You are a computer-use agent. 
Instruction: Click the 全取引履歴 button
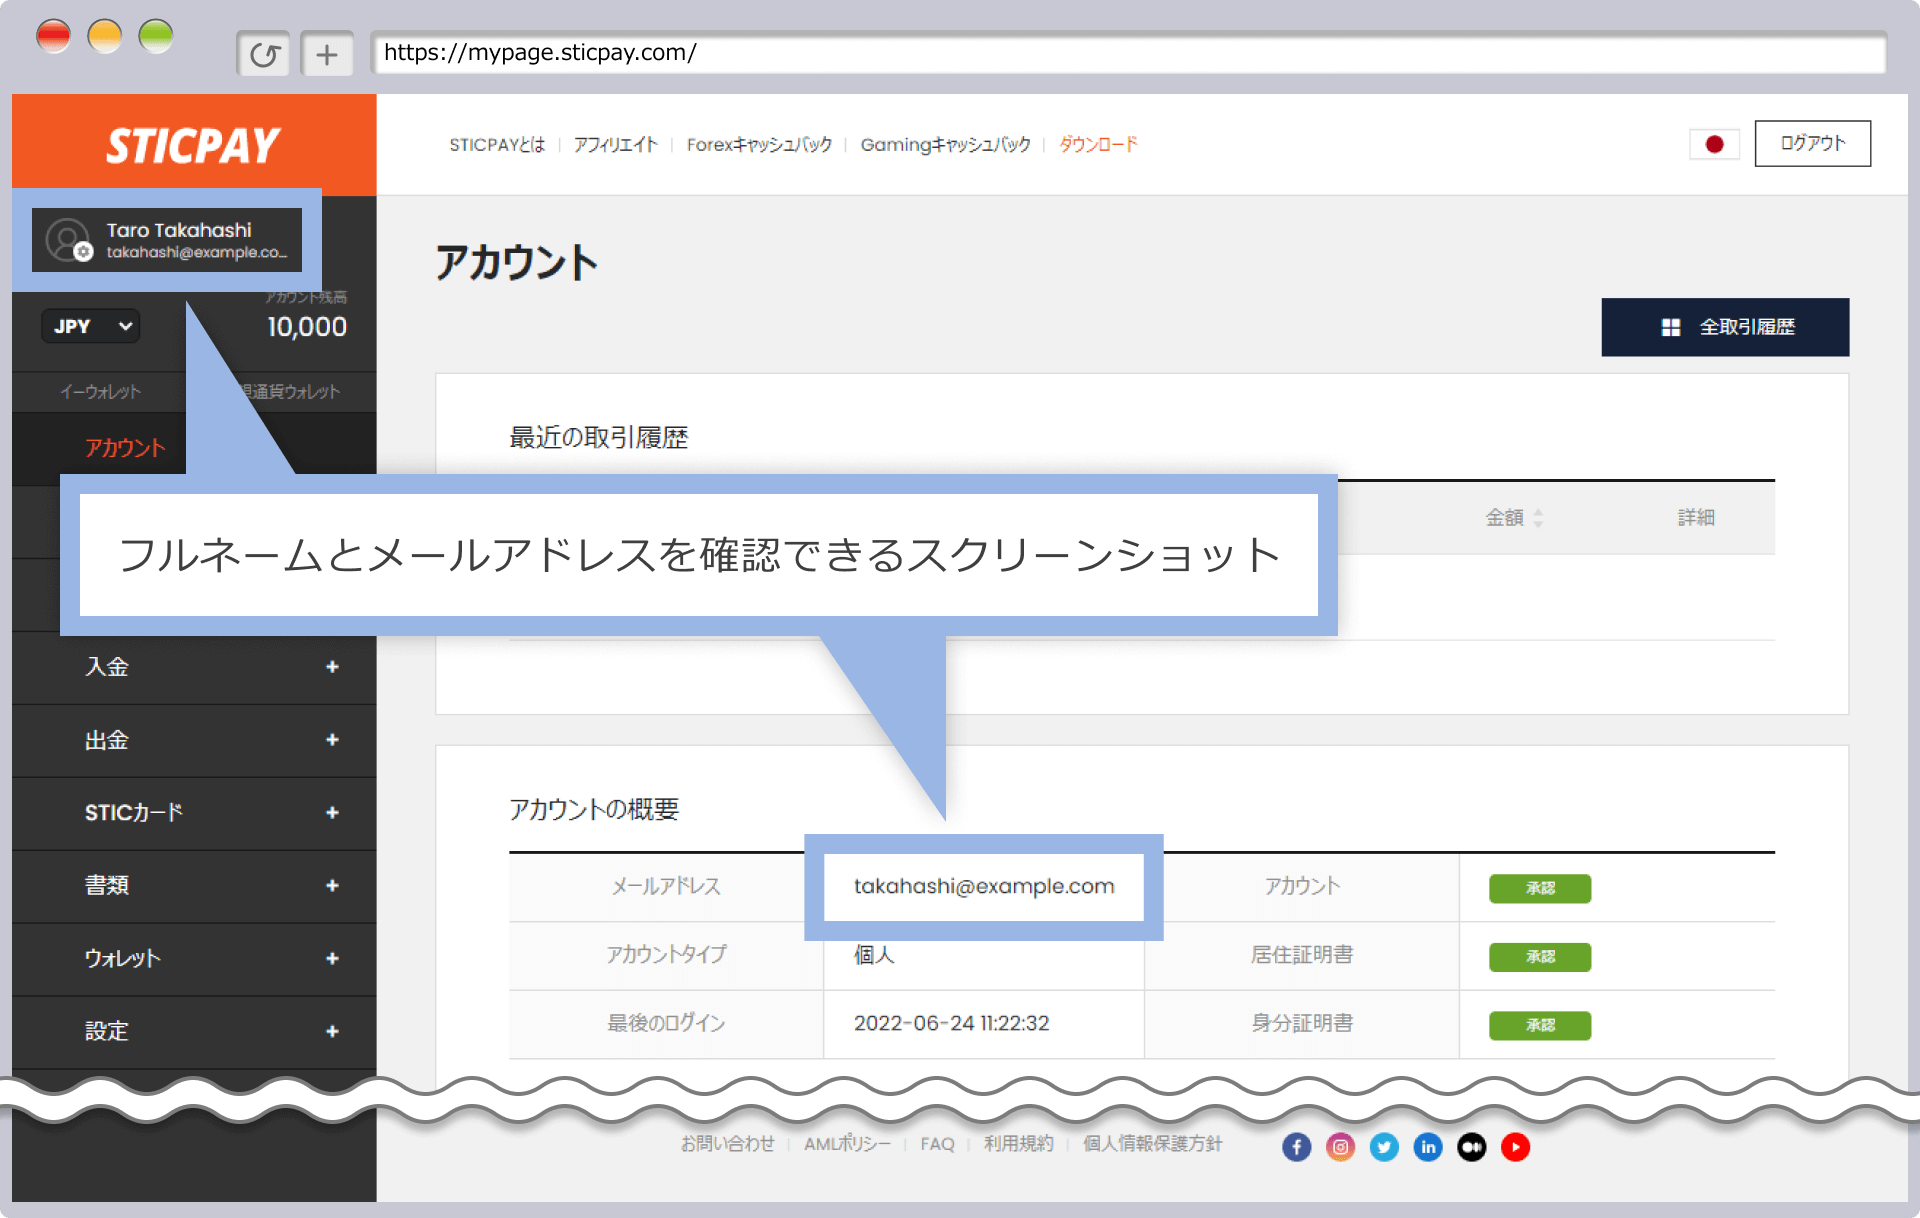pos(1725,327)
